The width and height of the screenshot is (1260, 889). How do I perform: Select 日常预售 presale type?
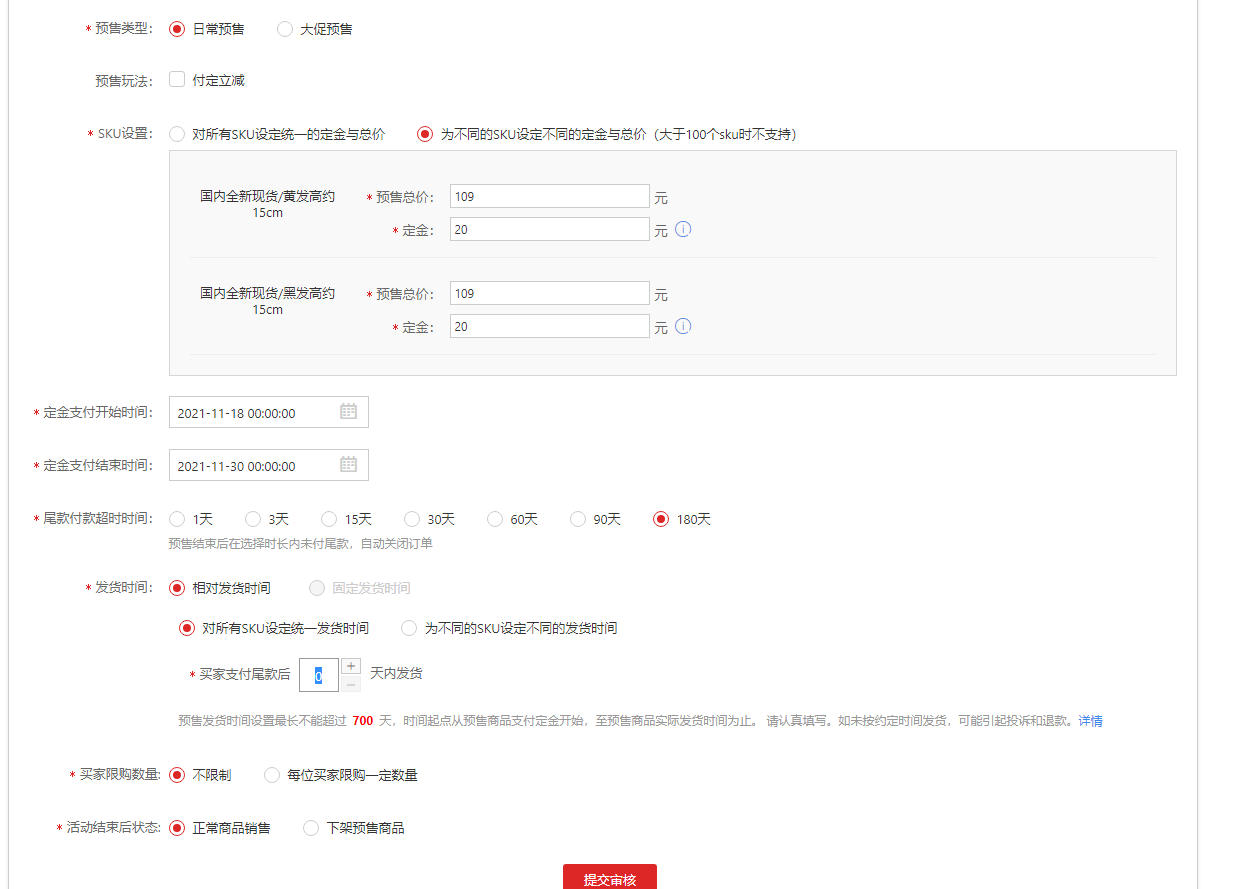pos(177,29)
